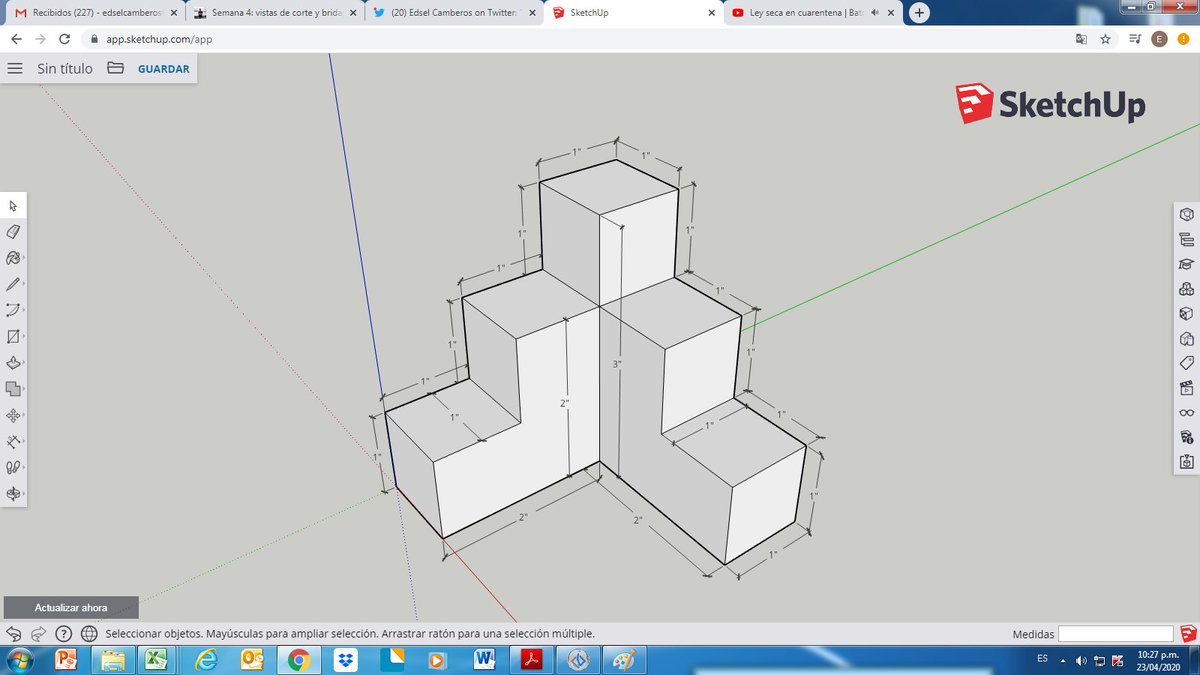Go back with browser back arrow
This screenshot has height=675, width=1200.
pos(16,39)
